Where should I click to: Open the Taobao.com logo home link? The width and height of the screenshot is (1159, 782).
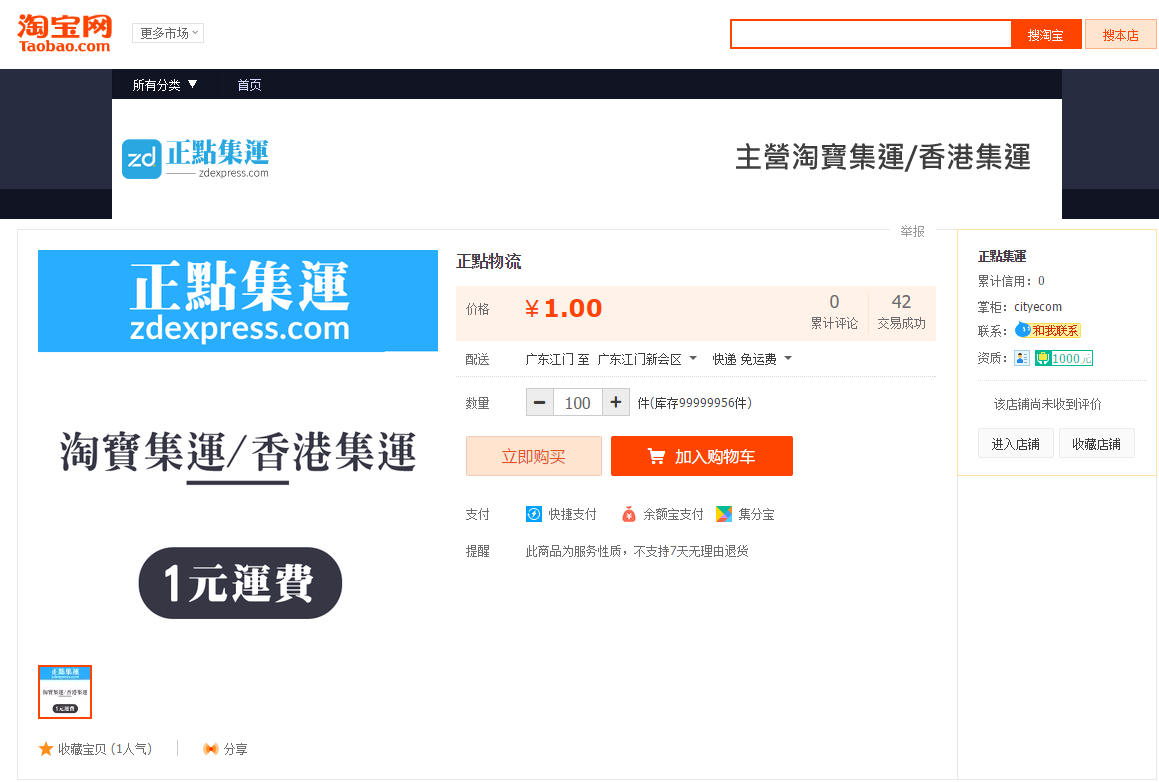pyautogui.click(x=64, y=34)
